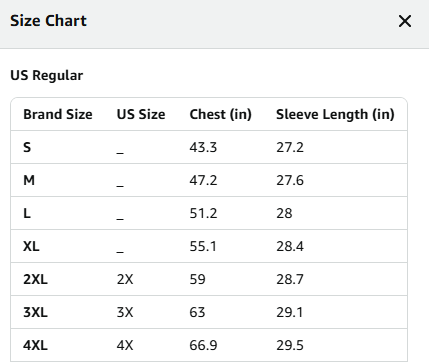Click sleeve length value 27.6
Image resolution: width=429 pixels, height=362 pixels.
290,180
